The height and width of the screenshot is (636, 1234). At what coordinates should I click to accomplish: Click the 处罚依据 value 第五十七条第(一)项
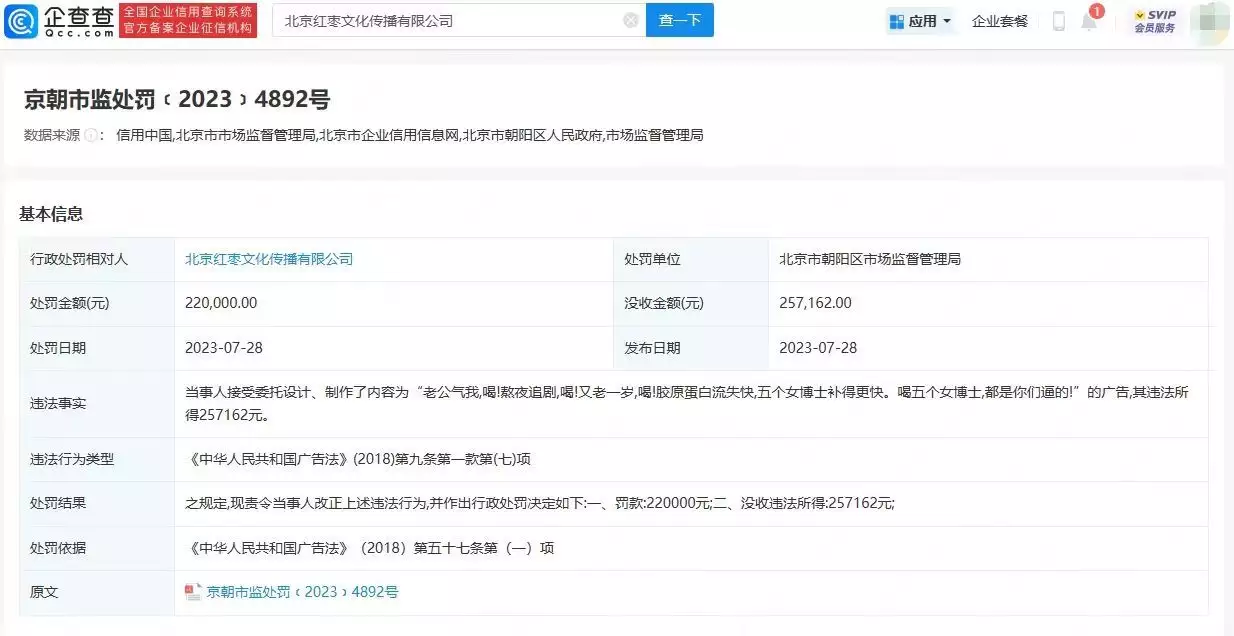coord(370,548)
